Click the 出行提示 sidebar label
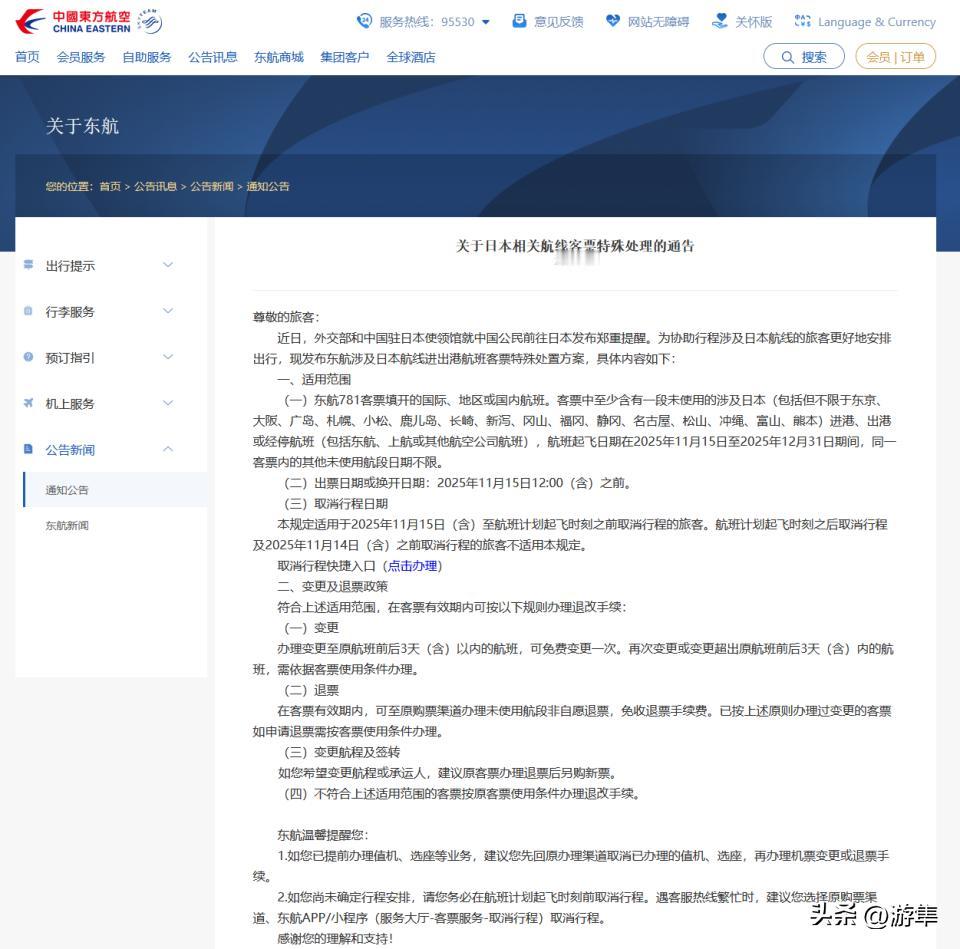The height and width of the screenshot is (949, 960). [x=70, y=266]
